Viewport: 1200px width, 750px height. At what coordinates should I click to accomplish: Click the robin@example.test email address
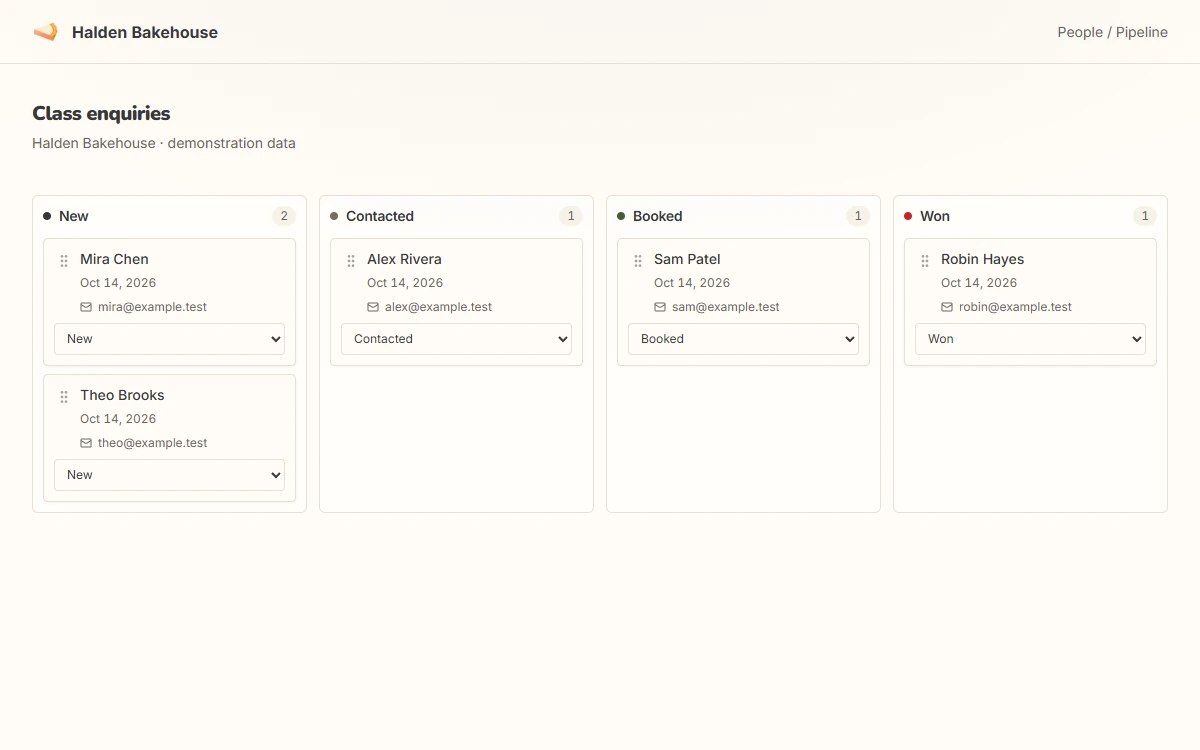(x=1015, y=307)
